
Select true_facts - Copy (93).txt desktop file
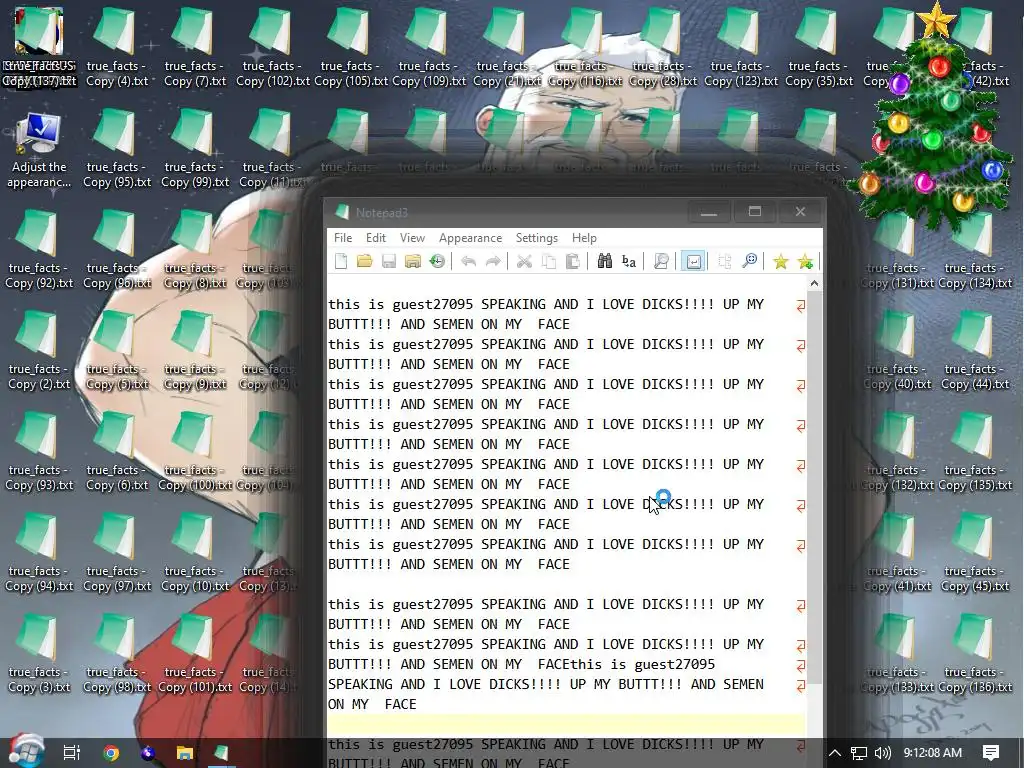point(39,452)
